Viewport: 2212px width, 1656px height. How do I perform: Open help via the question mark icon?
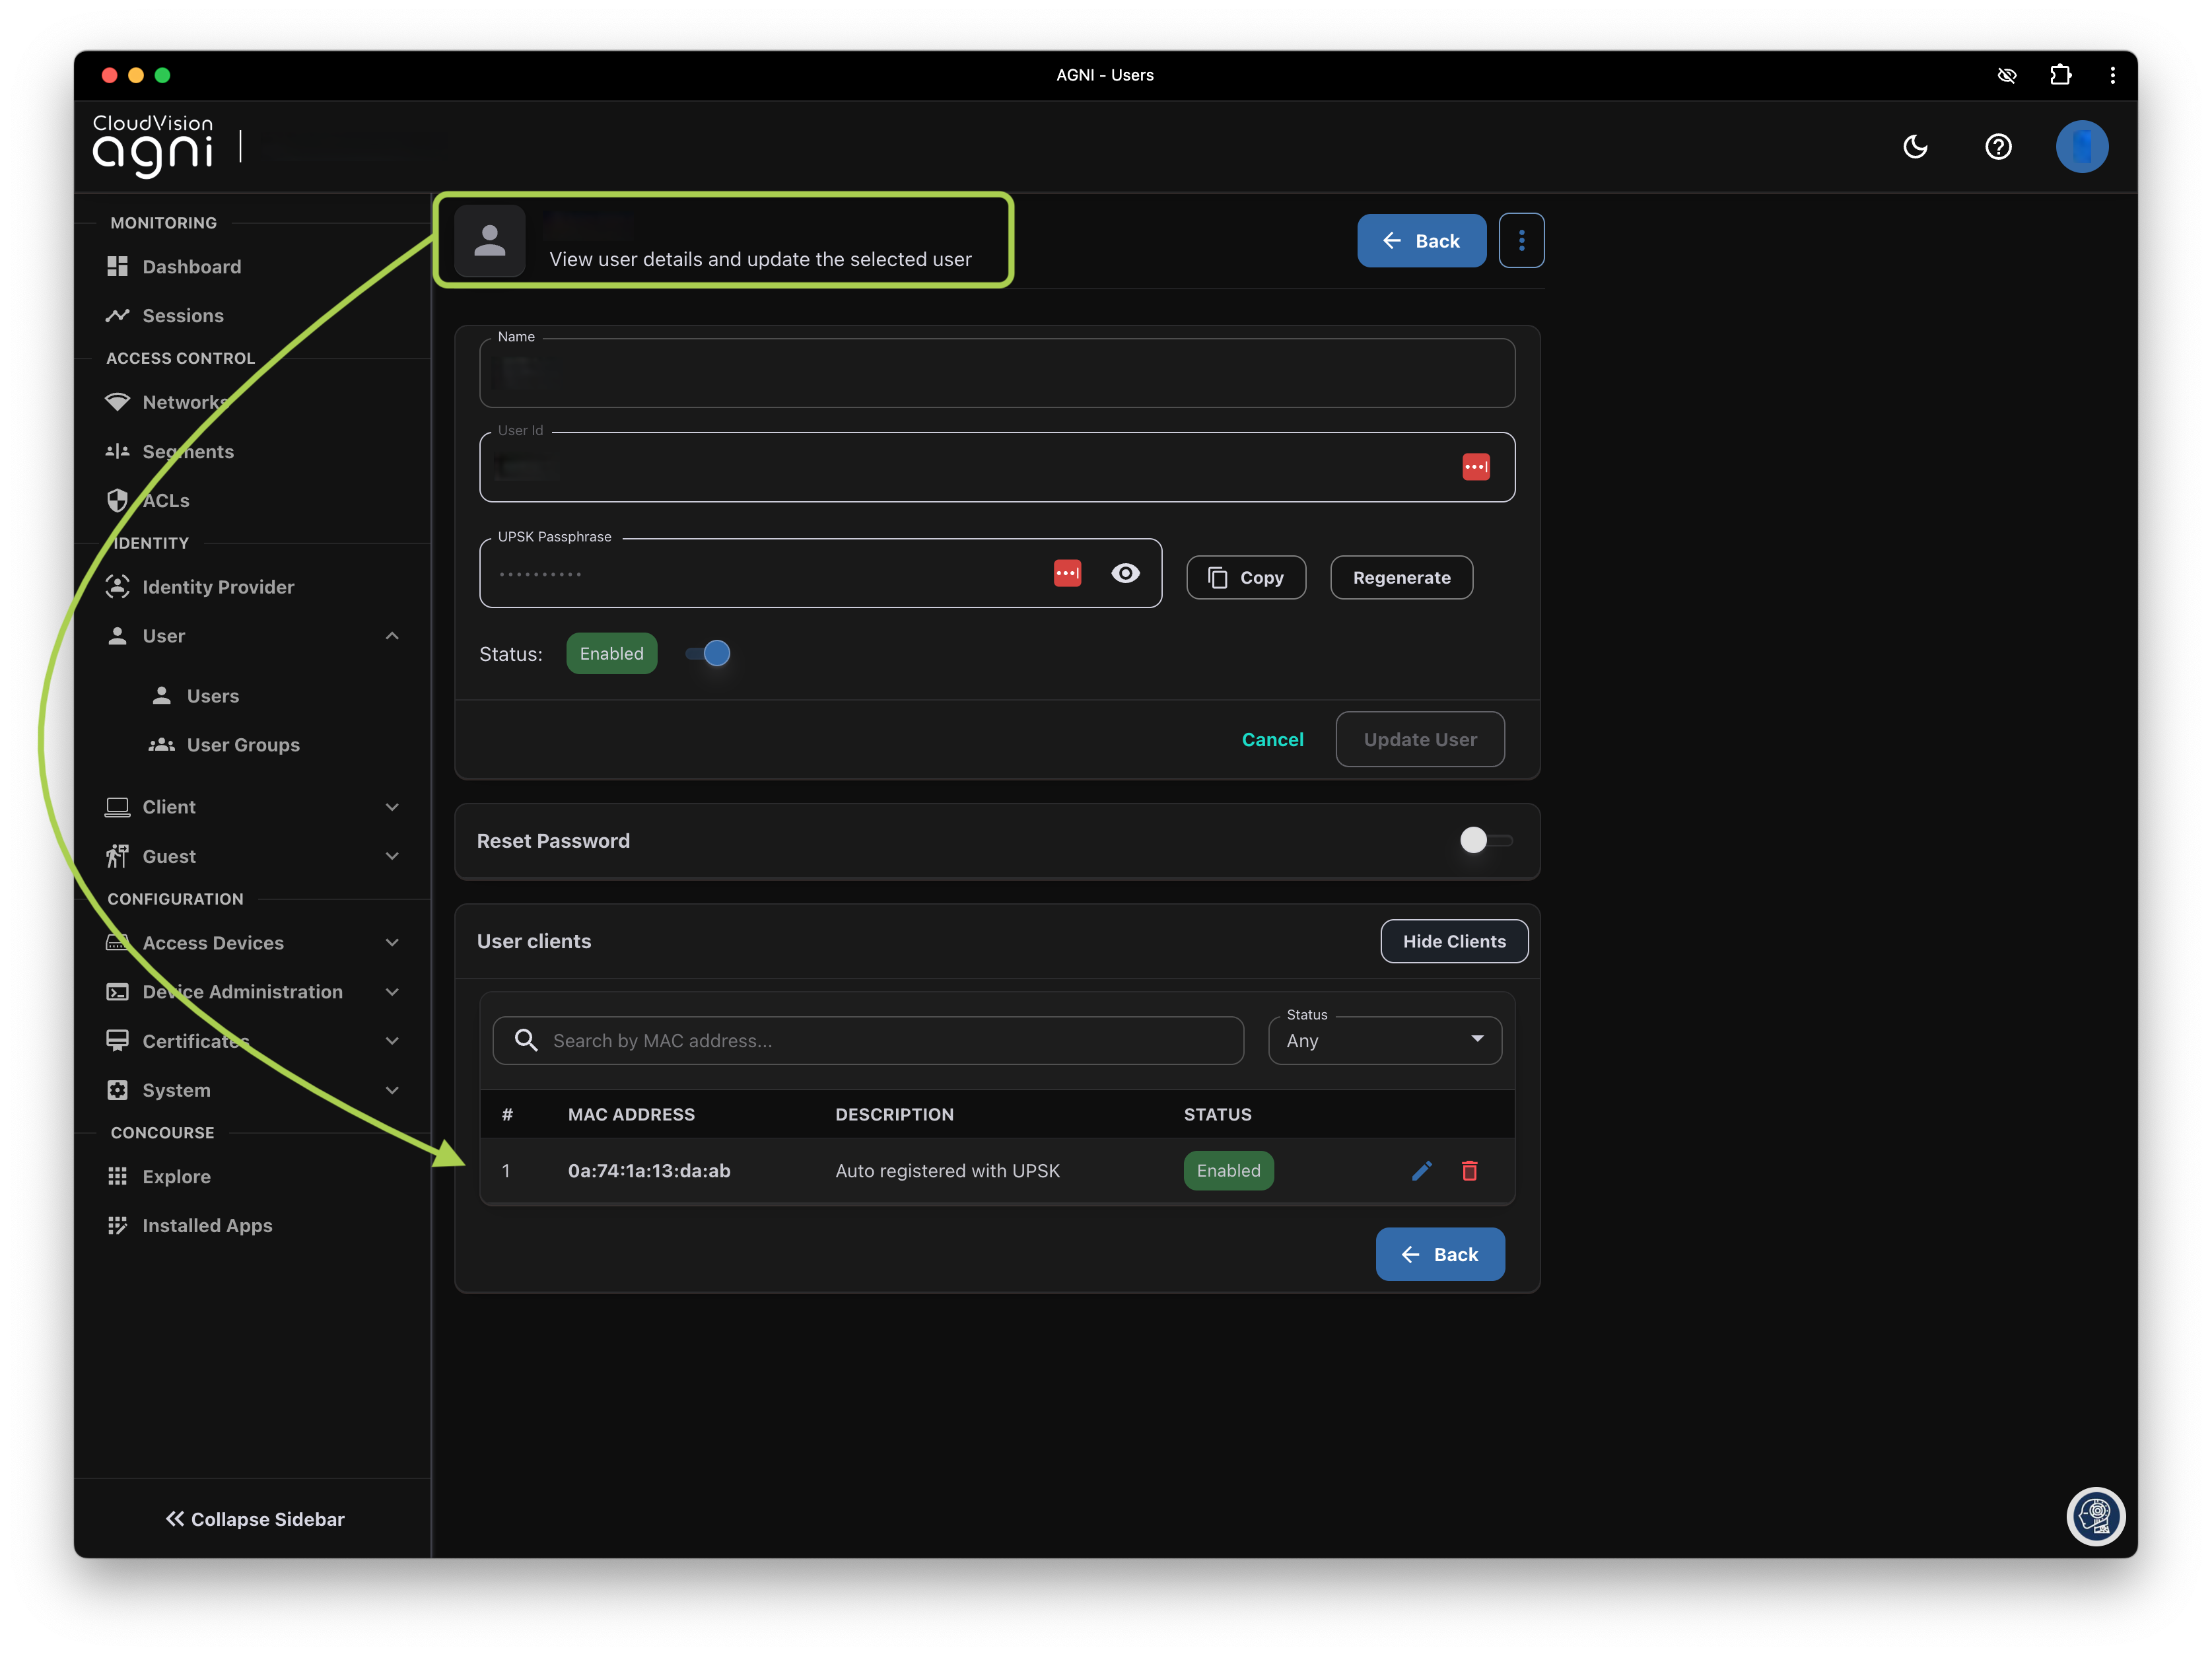(1997, 147)
